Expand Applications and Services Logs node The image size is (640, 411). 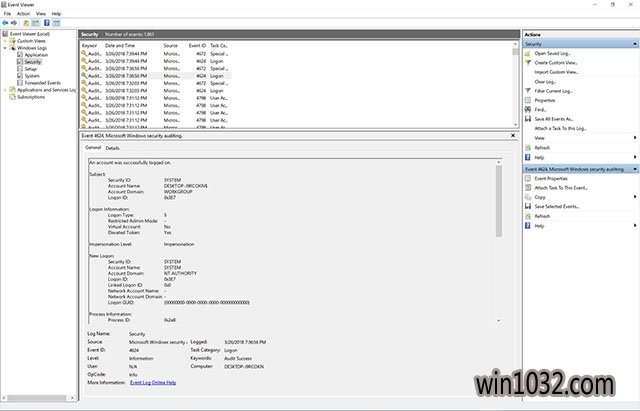point(4,90)
